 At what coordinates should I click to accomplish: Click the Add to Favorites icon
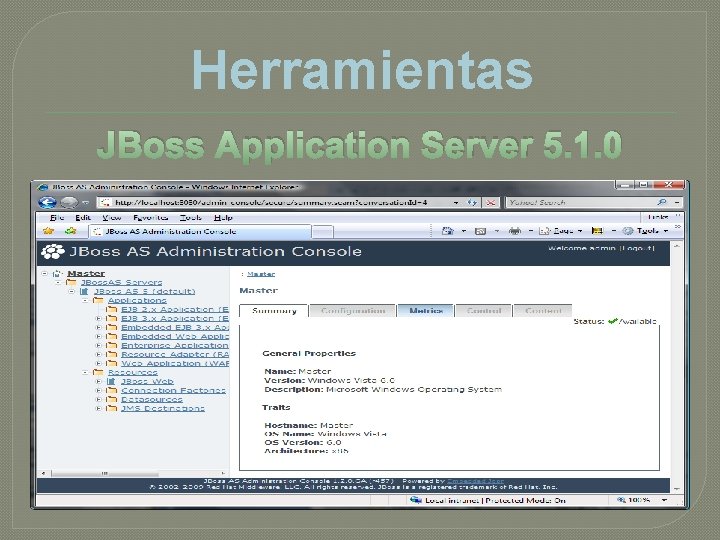pyautogui.click(x=70, y=231)
